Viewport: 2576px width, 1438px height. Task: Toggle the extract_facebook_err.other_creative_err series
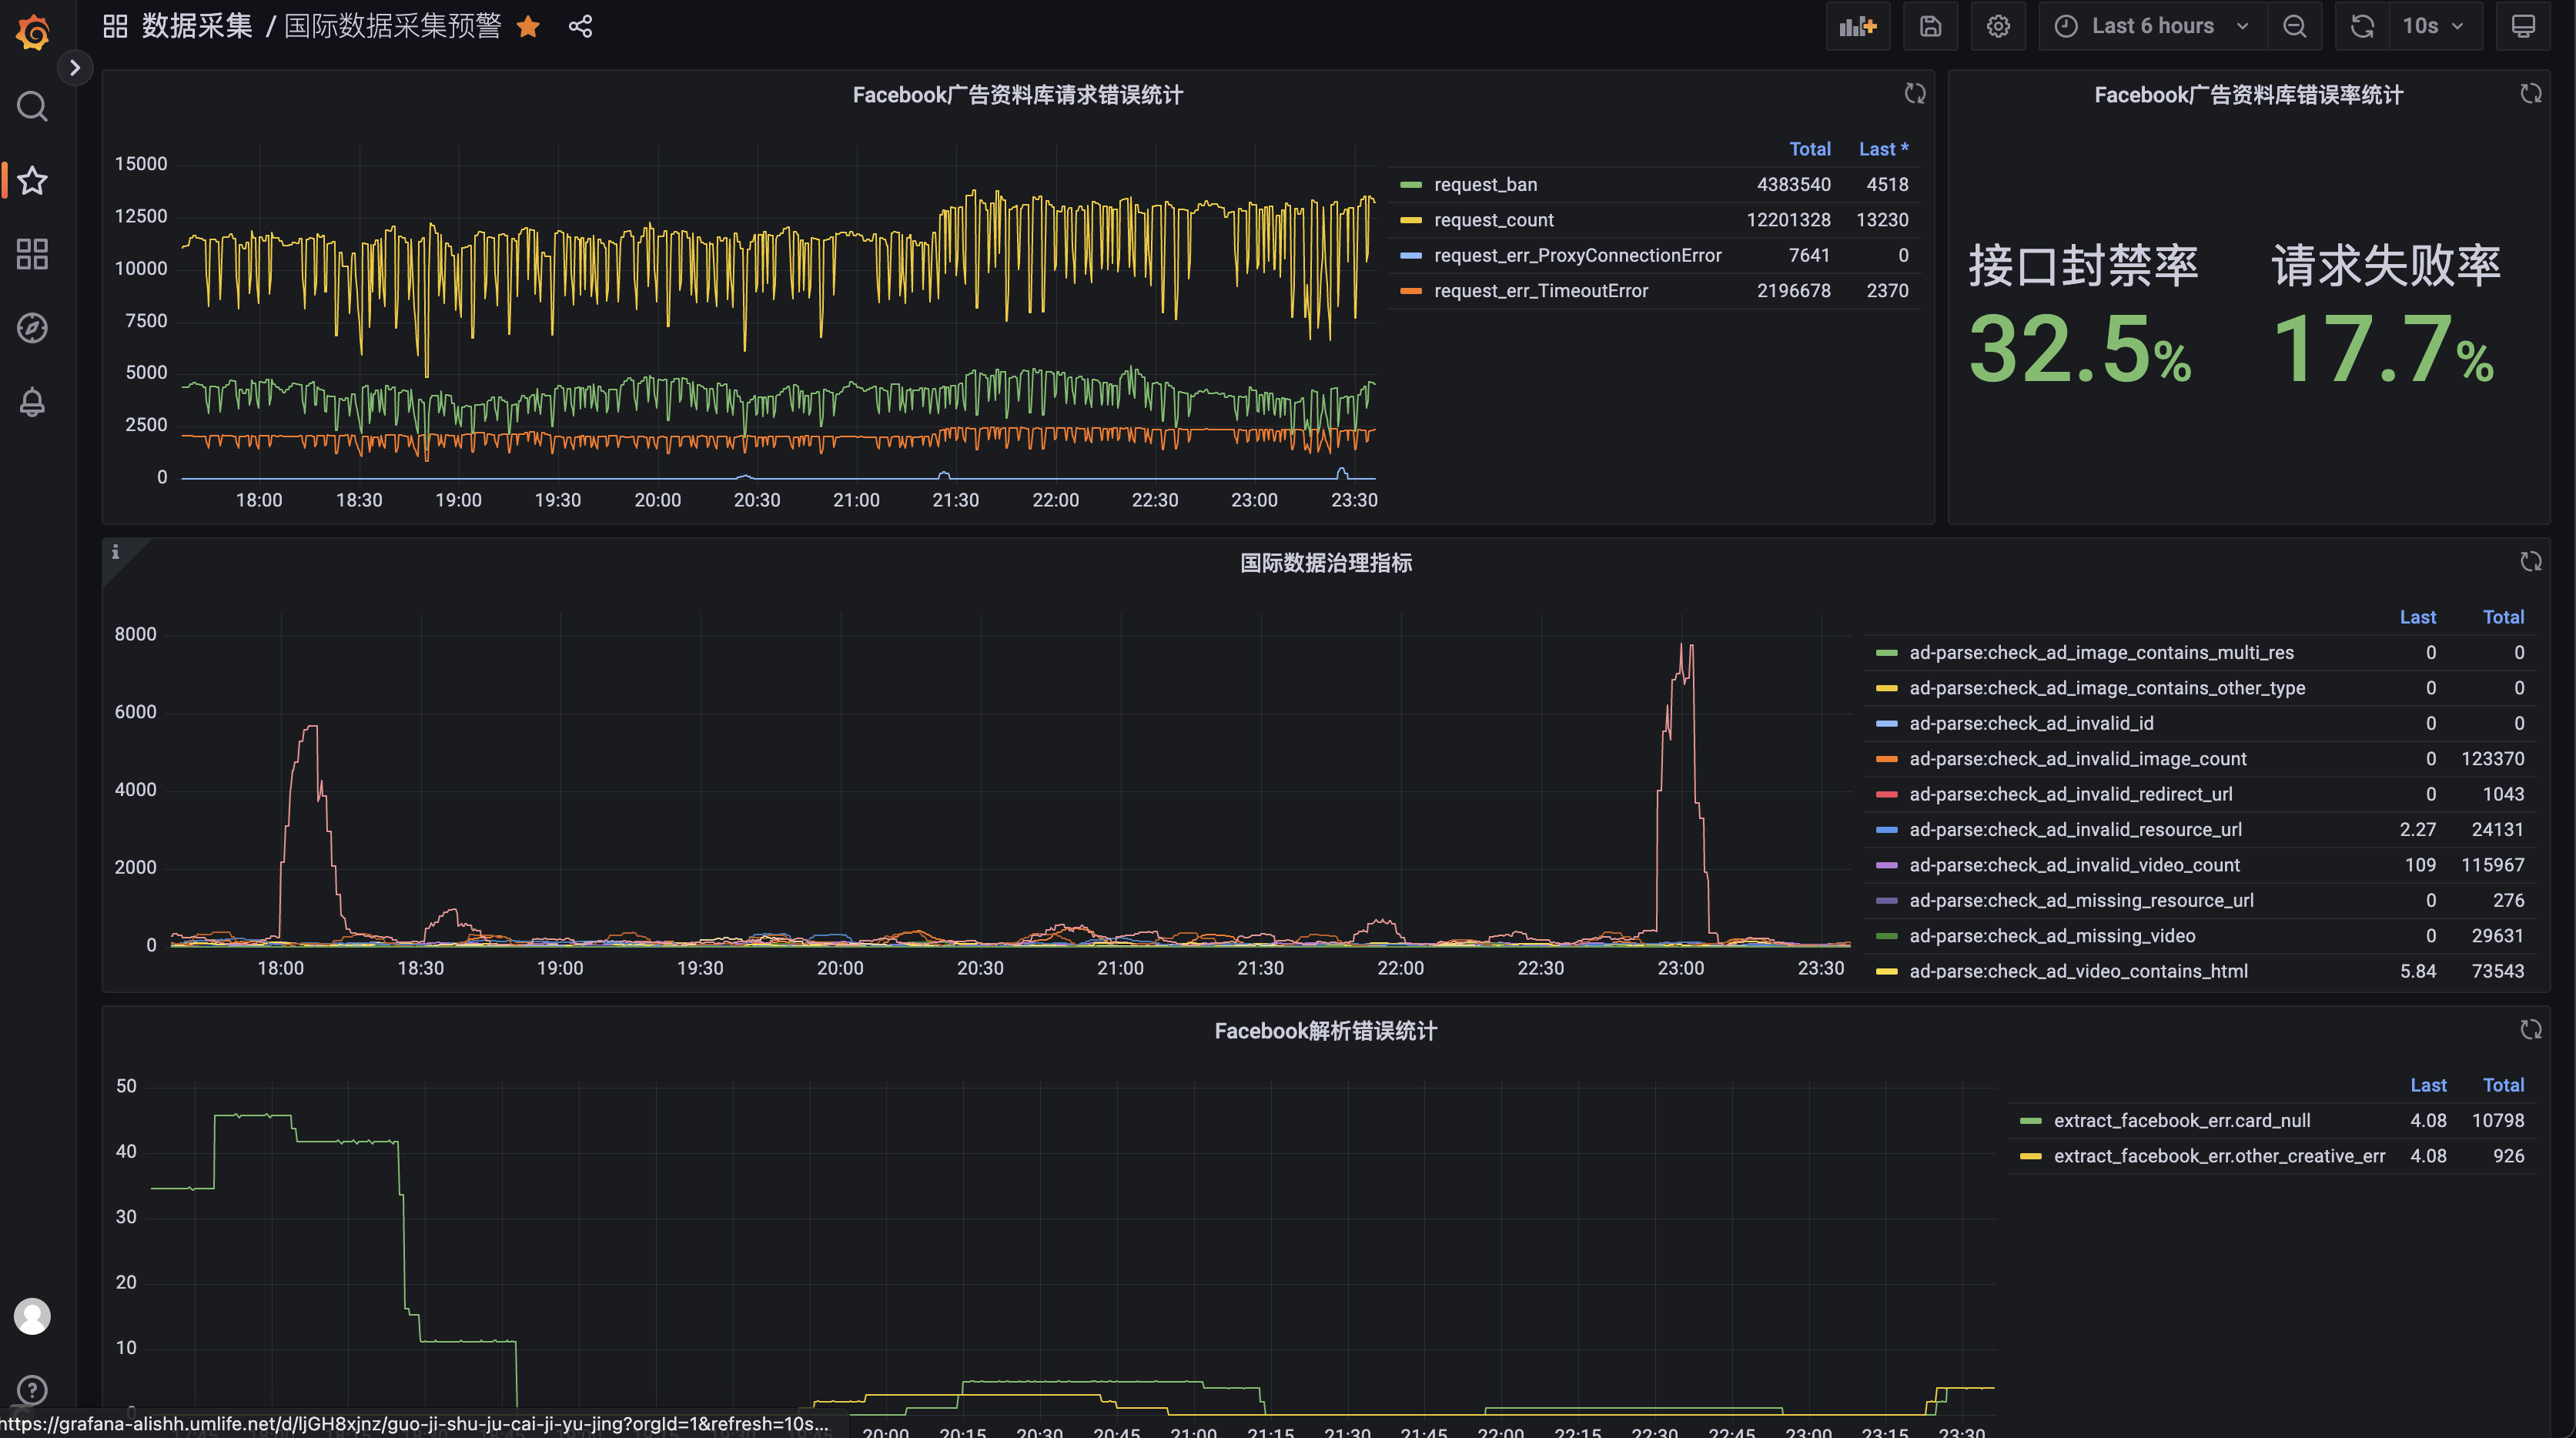coord(2219,1156)
